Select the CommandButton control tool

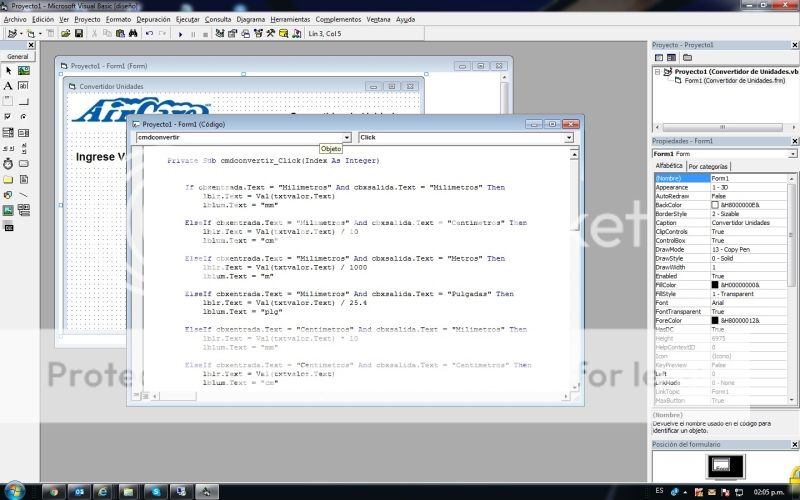[23, 101]
